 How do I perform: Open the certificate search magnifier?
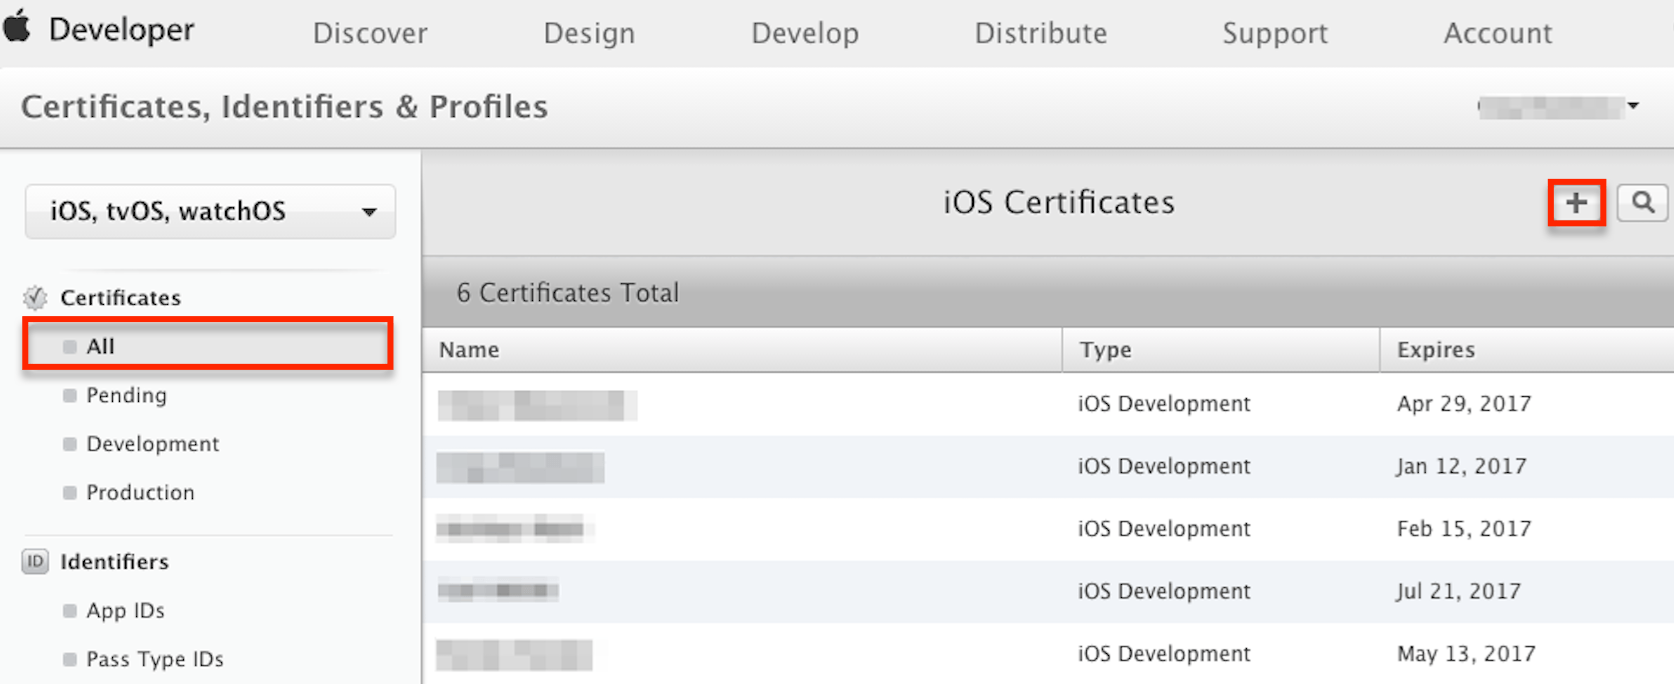tap(1642, 203)
